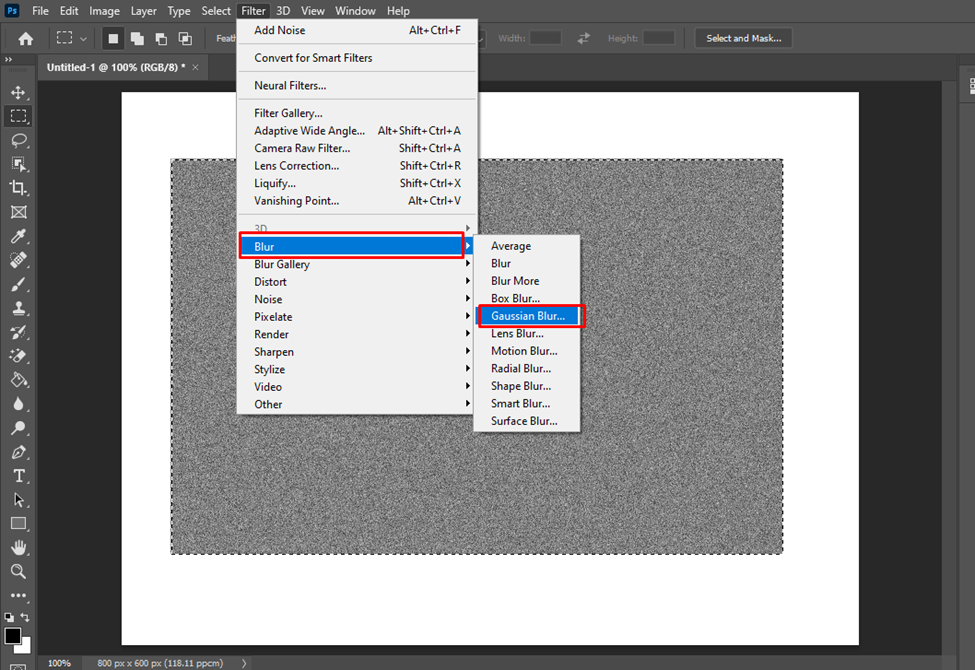The width and height of the screenshot is (975, 670).
Task: Choose Intersect with Selection mode
Action: (x=185, y=39)
